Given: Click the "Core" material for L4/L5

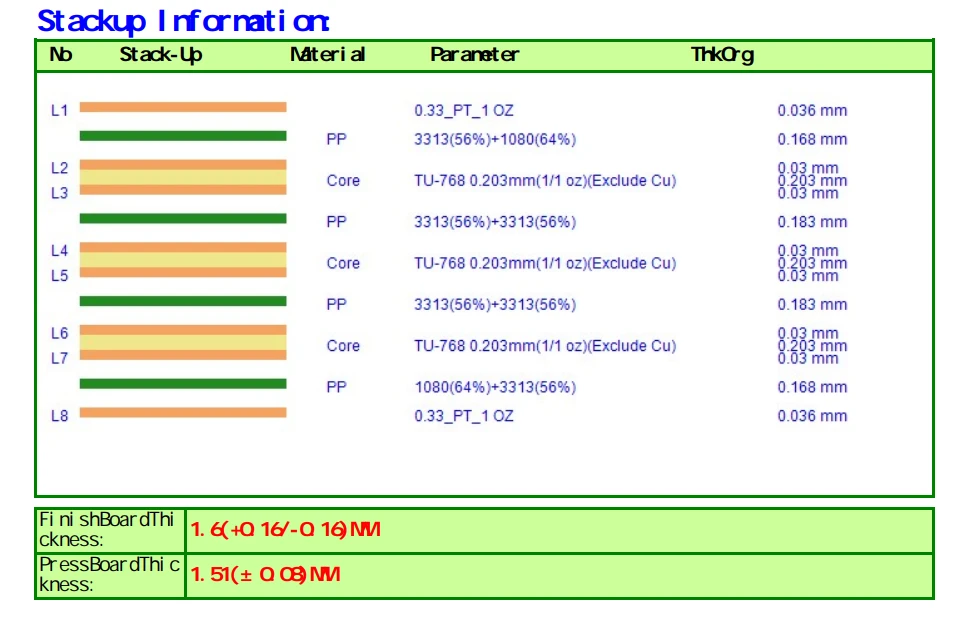Looking at the screenshot, I should 343,263.
